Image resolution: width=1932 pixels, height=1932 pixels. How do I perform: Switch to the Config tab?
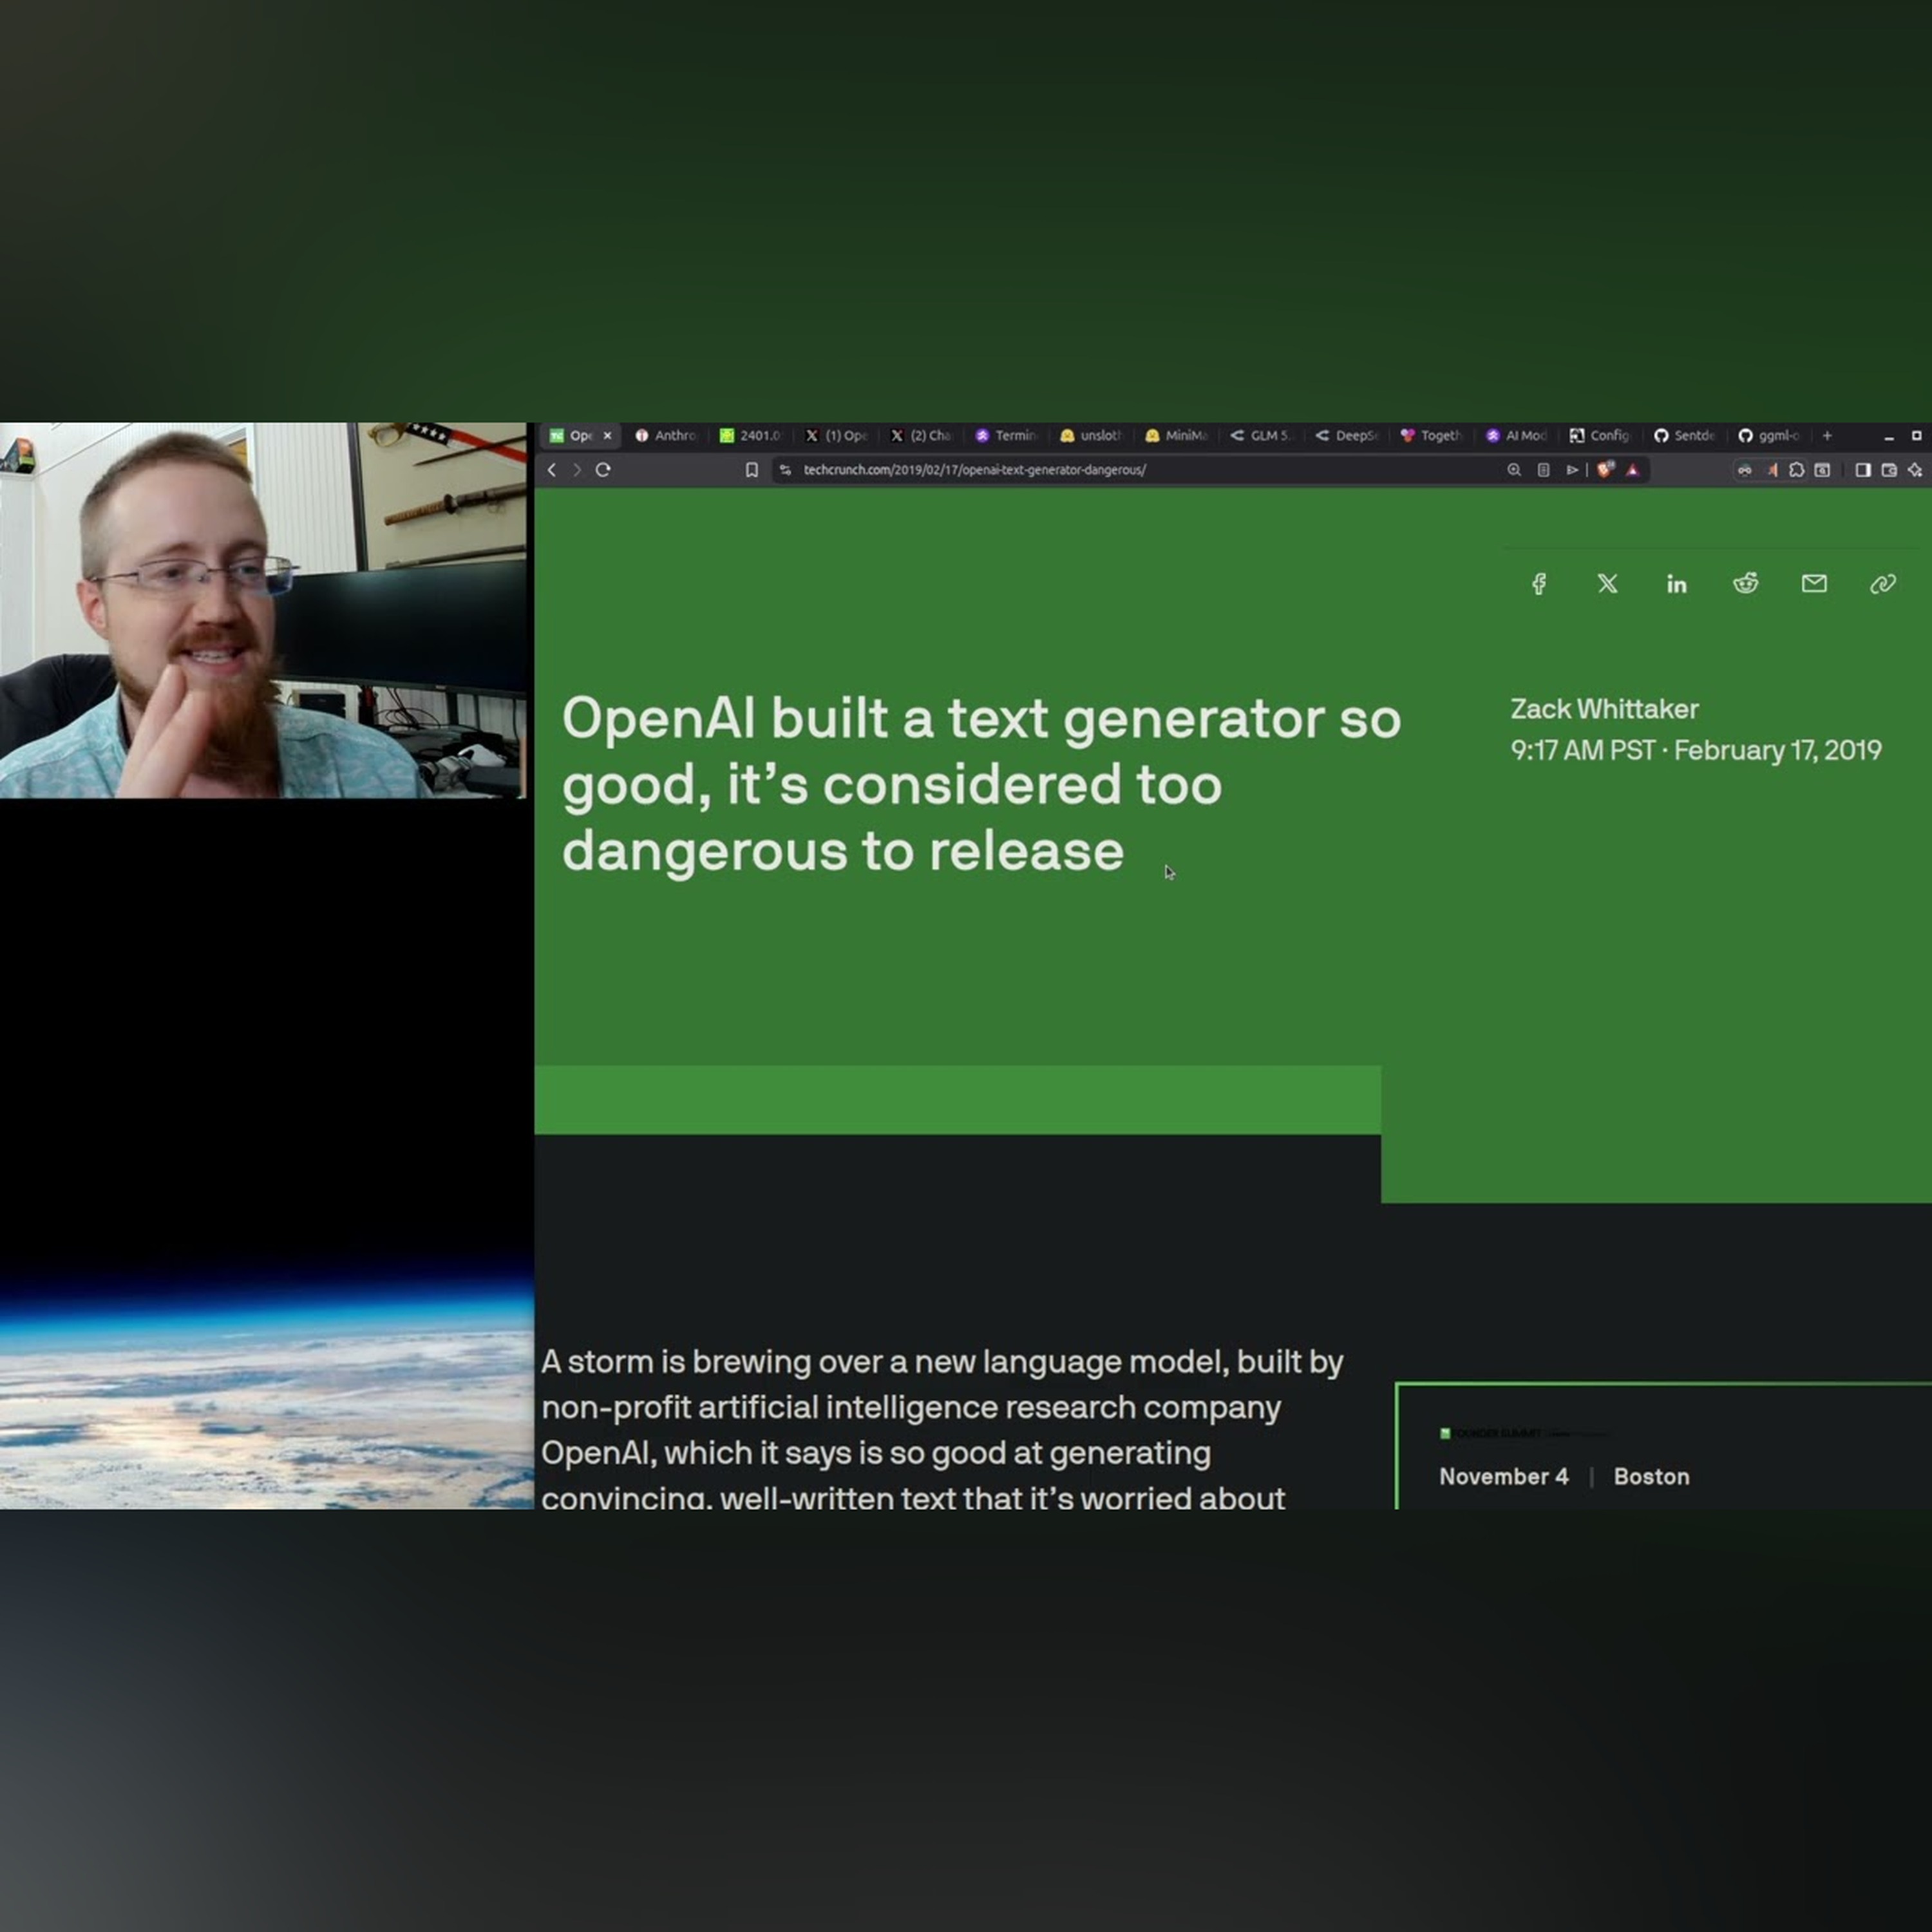point(1600,436)
